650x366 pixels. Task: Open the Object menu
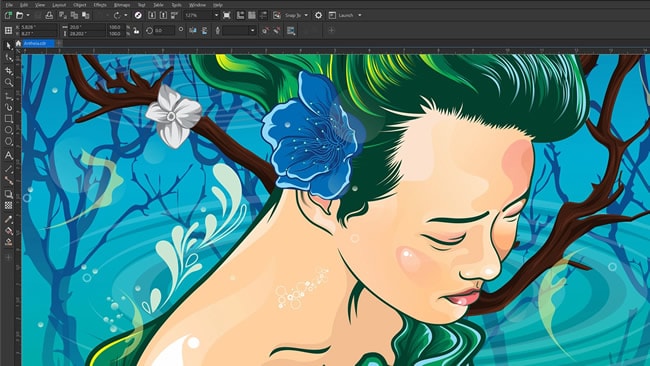point(80,5)
